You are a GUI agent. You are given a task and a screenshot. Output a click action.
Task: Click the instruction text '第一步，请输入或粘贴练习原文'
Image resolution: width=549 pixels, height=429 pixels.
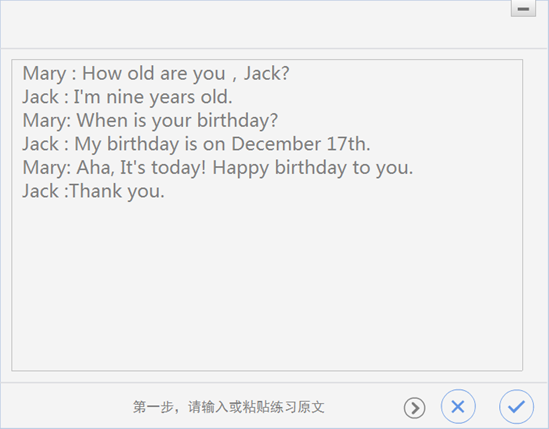point(229,407)
